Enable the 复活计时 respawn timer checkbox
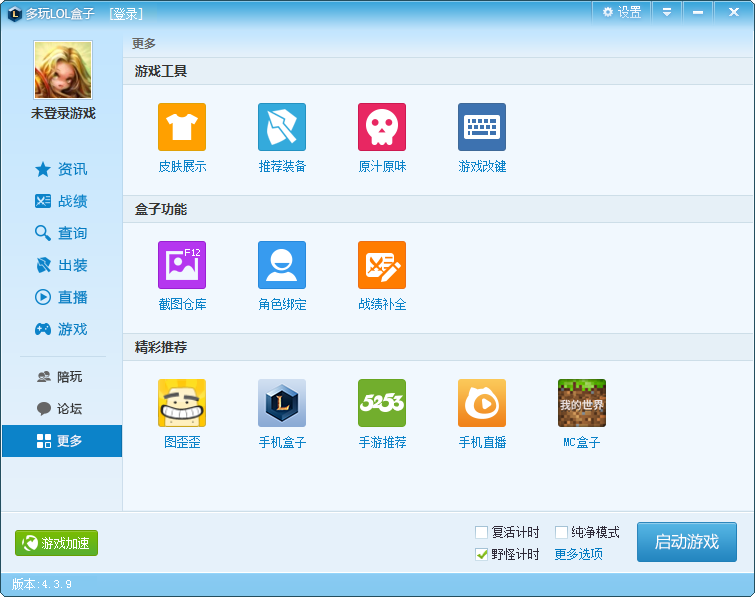755x597 pixels. 482,533
